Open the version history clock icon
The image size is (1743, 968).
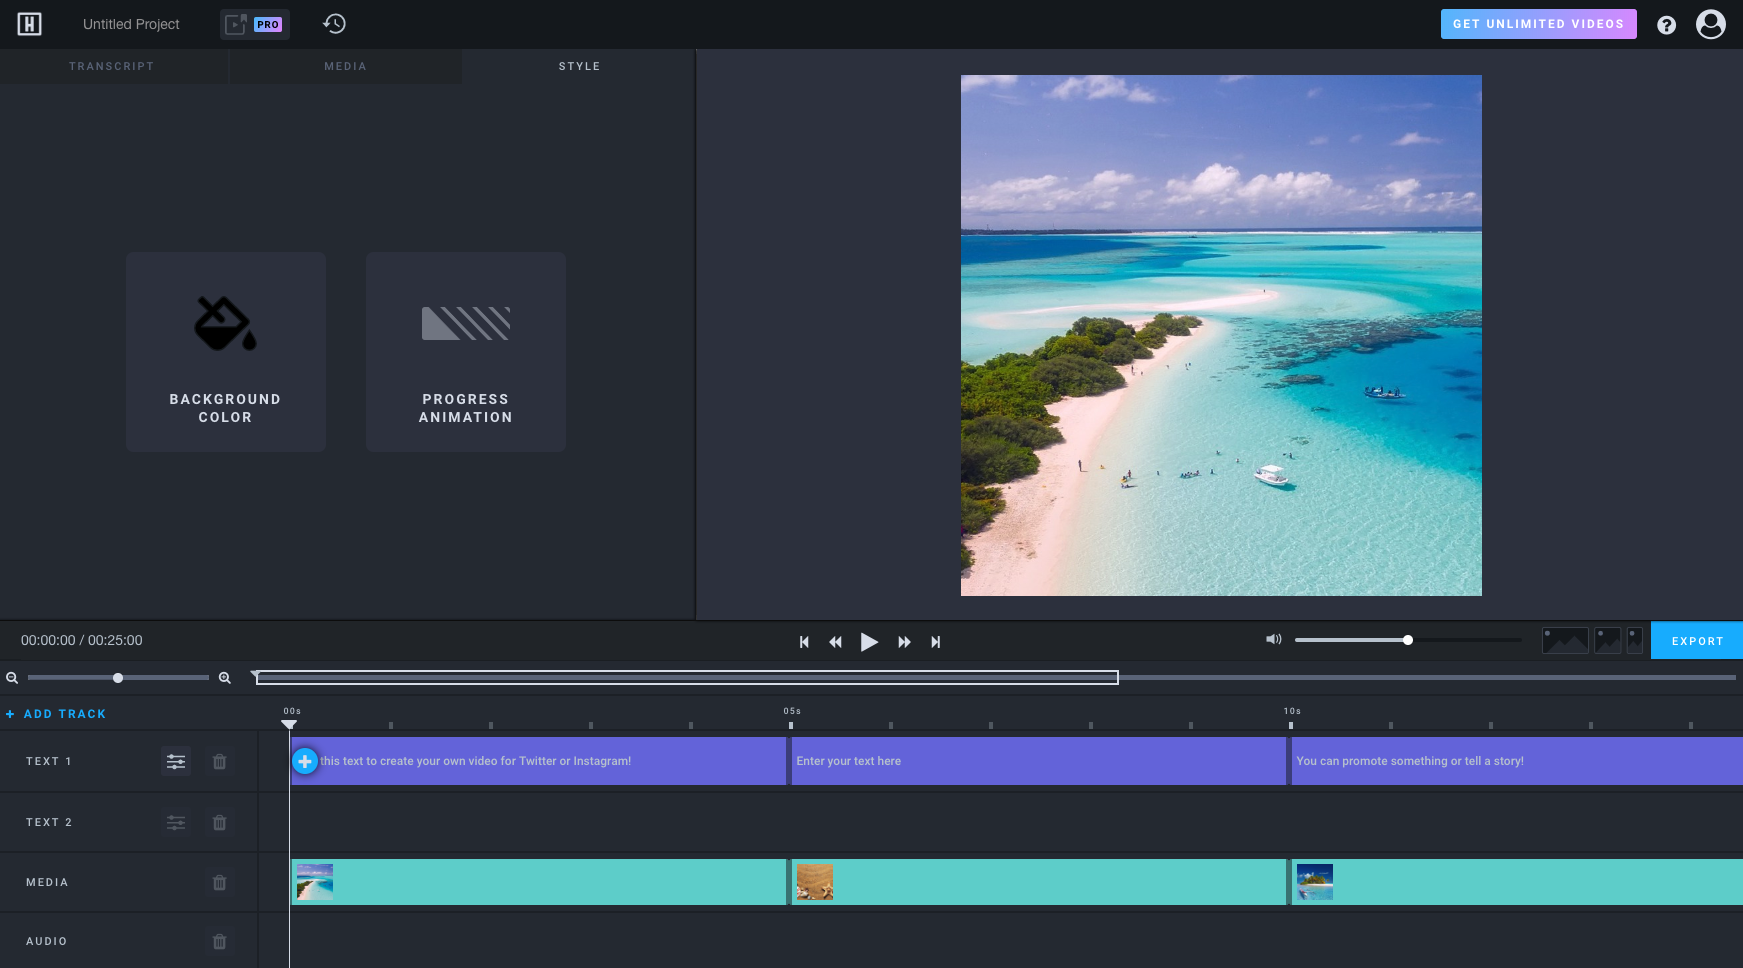(x=334, y=24)
